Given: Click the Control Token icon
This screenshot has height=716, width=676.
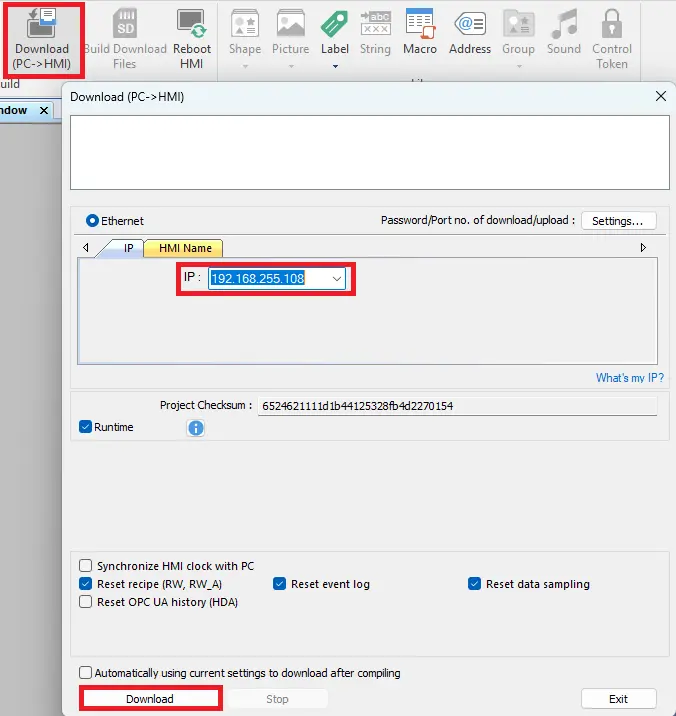Looking at the screenshot, I should (611, 38).
